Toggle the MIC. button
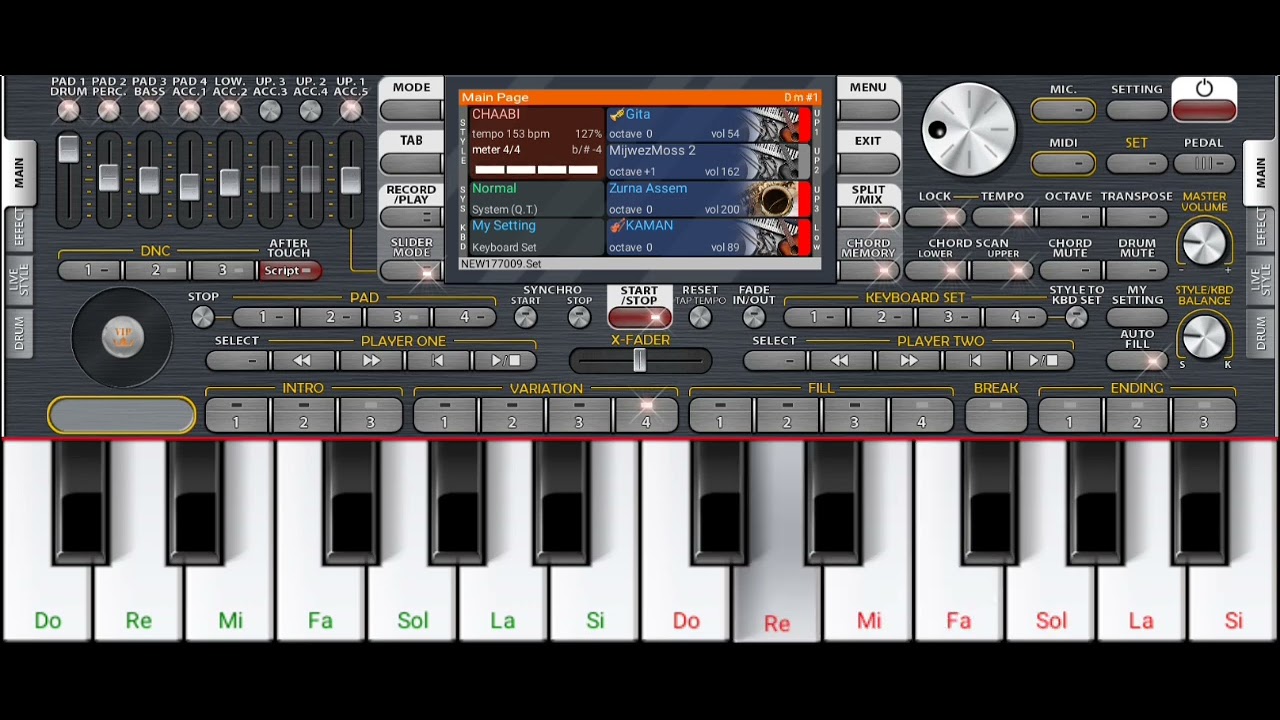The image size is (1280, 720). (1063, 109)
